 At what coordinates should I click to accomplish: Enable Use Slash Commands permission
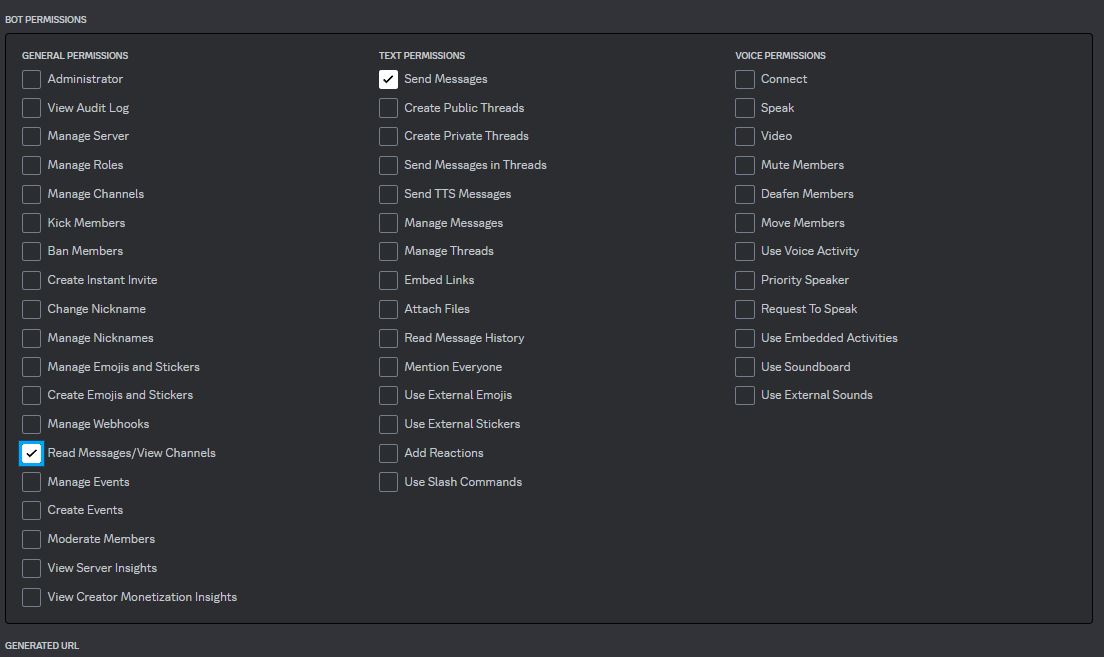(x=388, y=482)
